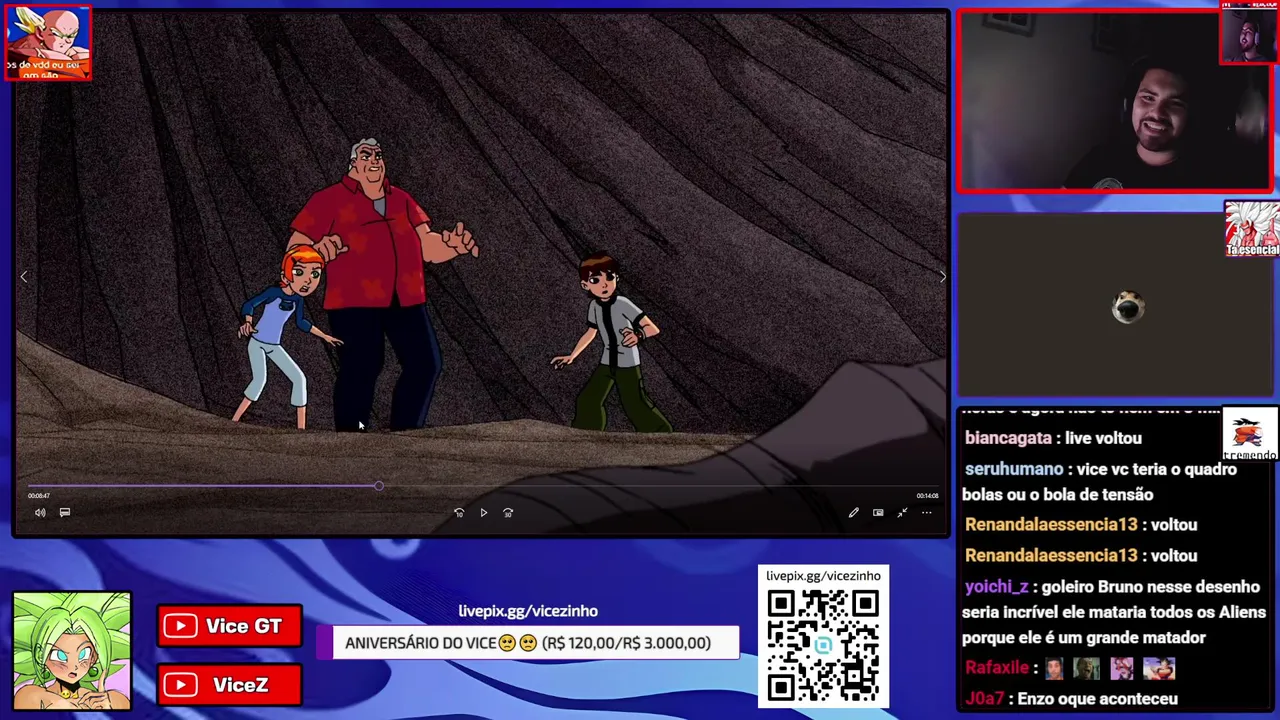Image resolution: width=1280 pixels, height=720 pixels.
Task: Click the streamer webcam feed
Action: [x=1113, y=101]
